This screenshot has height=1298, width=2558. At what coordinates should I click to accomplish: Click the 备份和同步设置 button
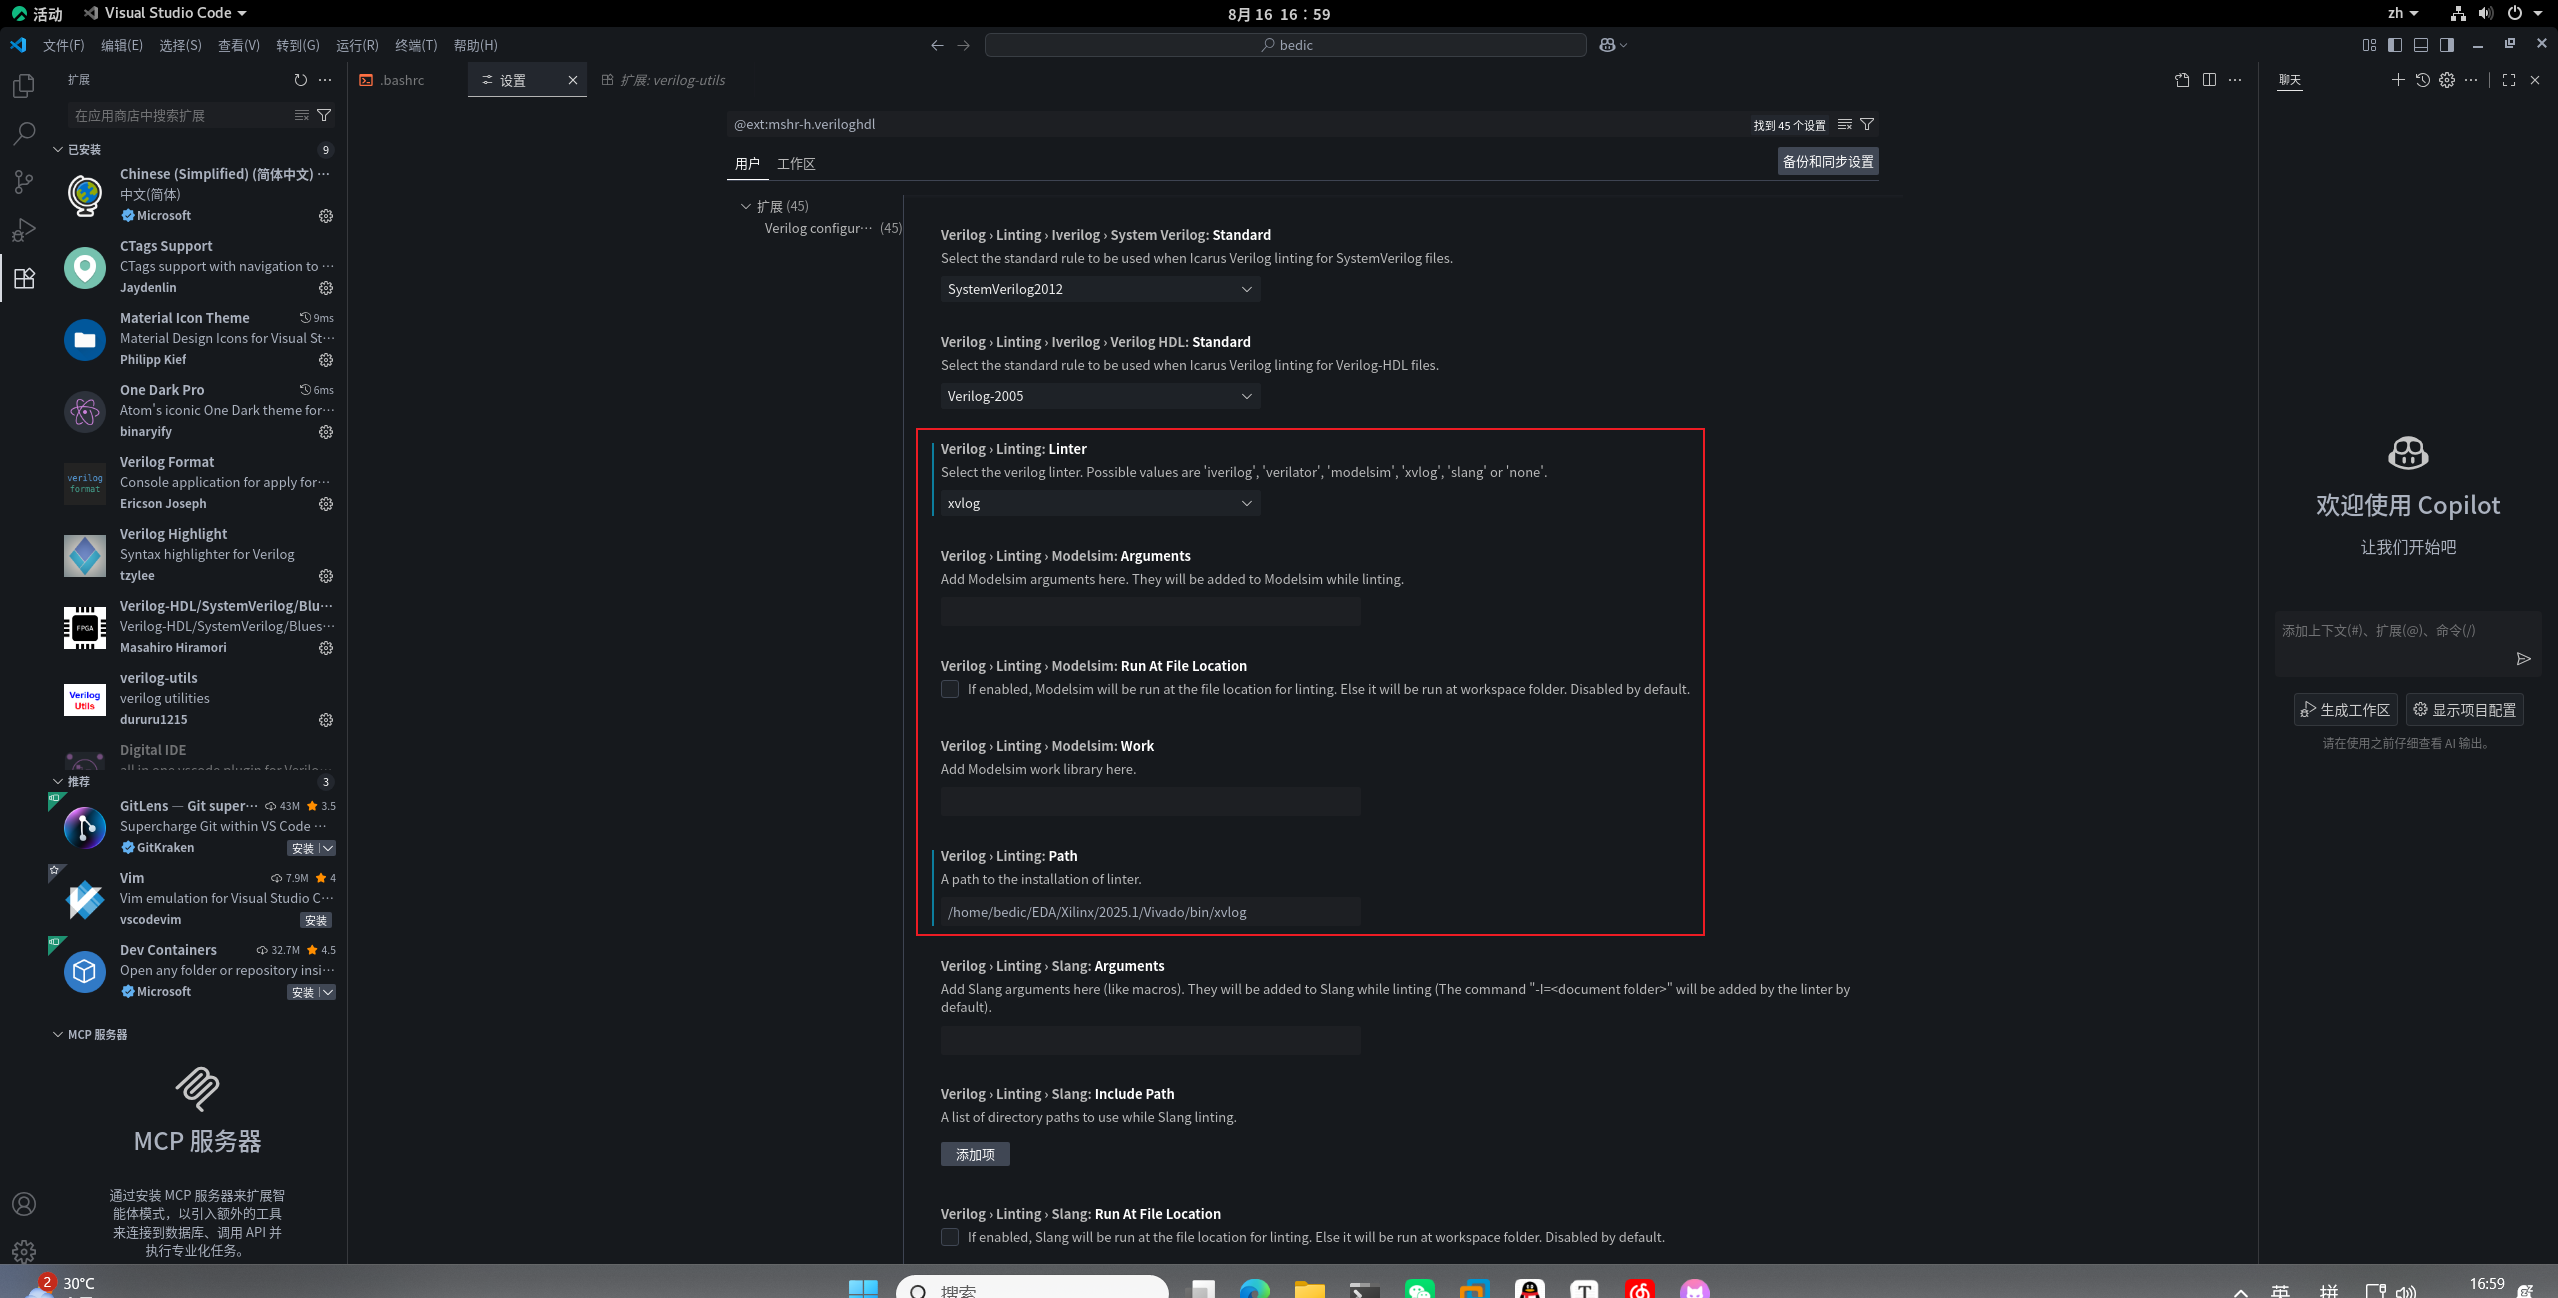1827,162
